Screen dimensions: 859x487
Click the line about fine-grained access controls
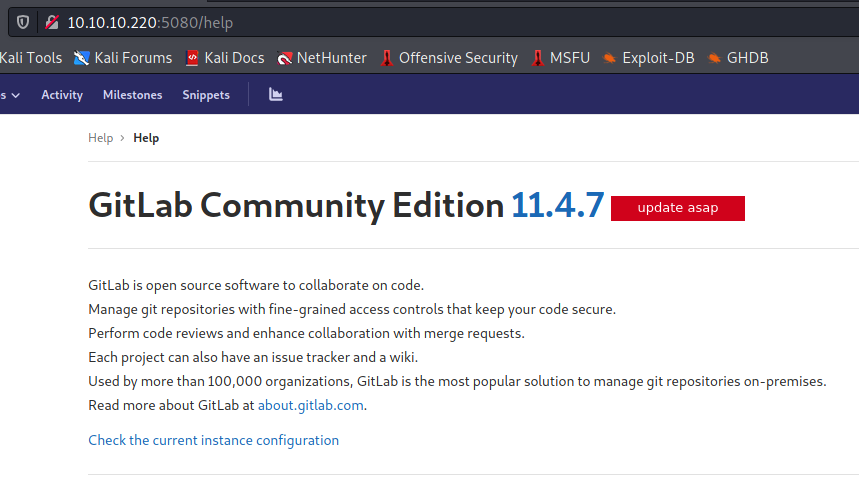[x=352, y=310]
